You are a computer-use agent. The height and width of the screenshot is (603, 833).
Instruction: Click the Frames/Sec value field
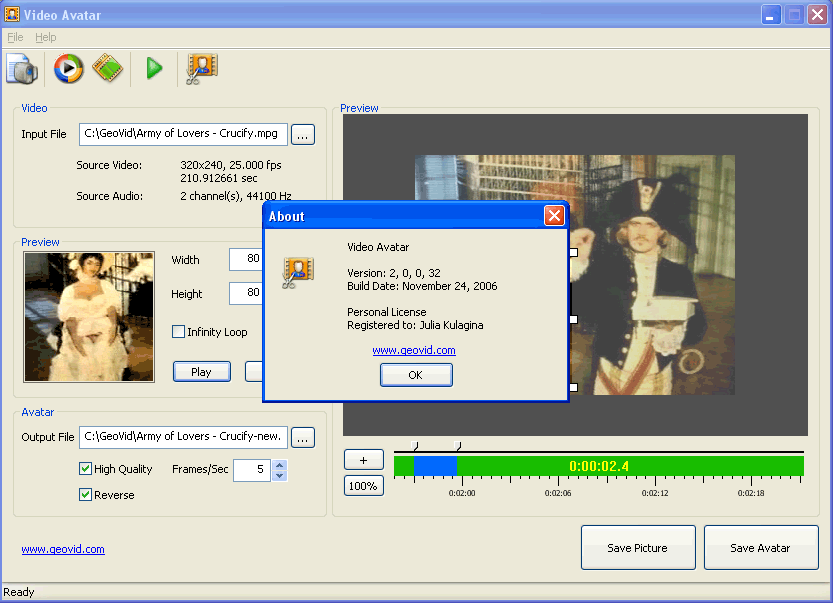pyautogui.click(x=252, y=470)
